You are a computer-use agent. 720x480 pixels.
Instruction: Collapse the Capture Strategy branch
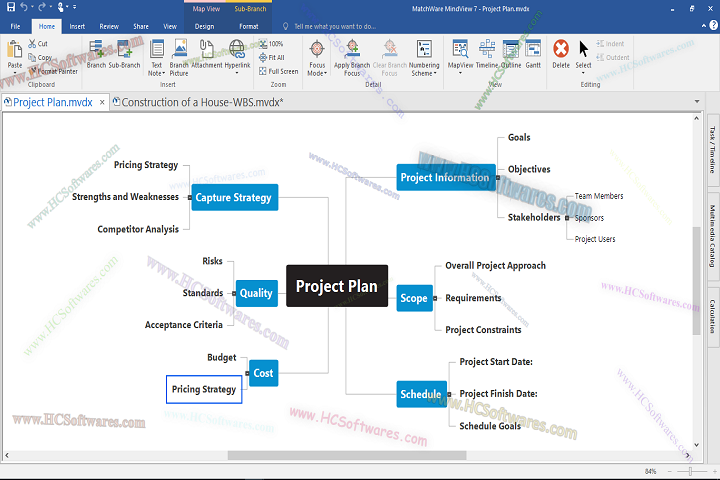[190, 198]
